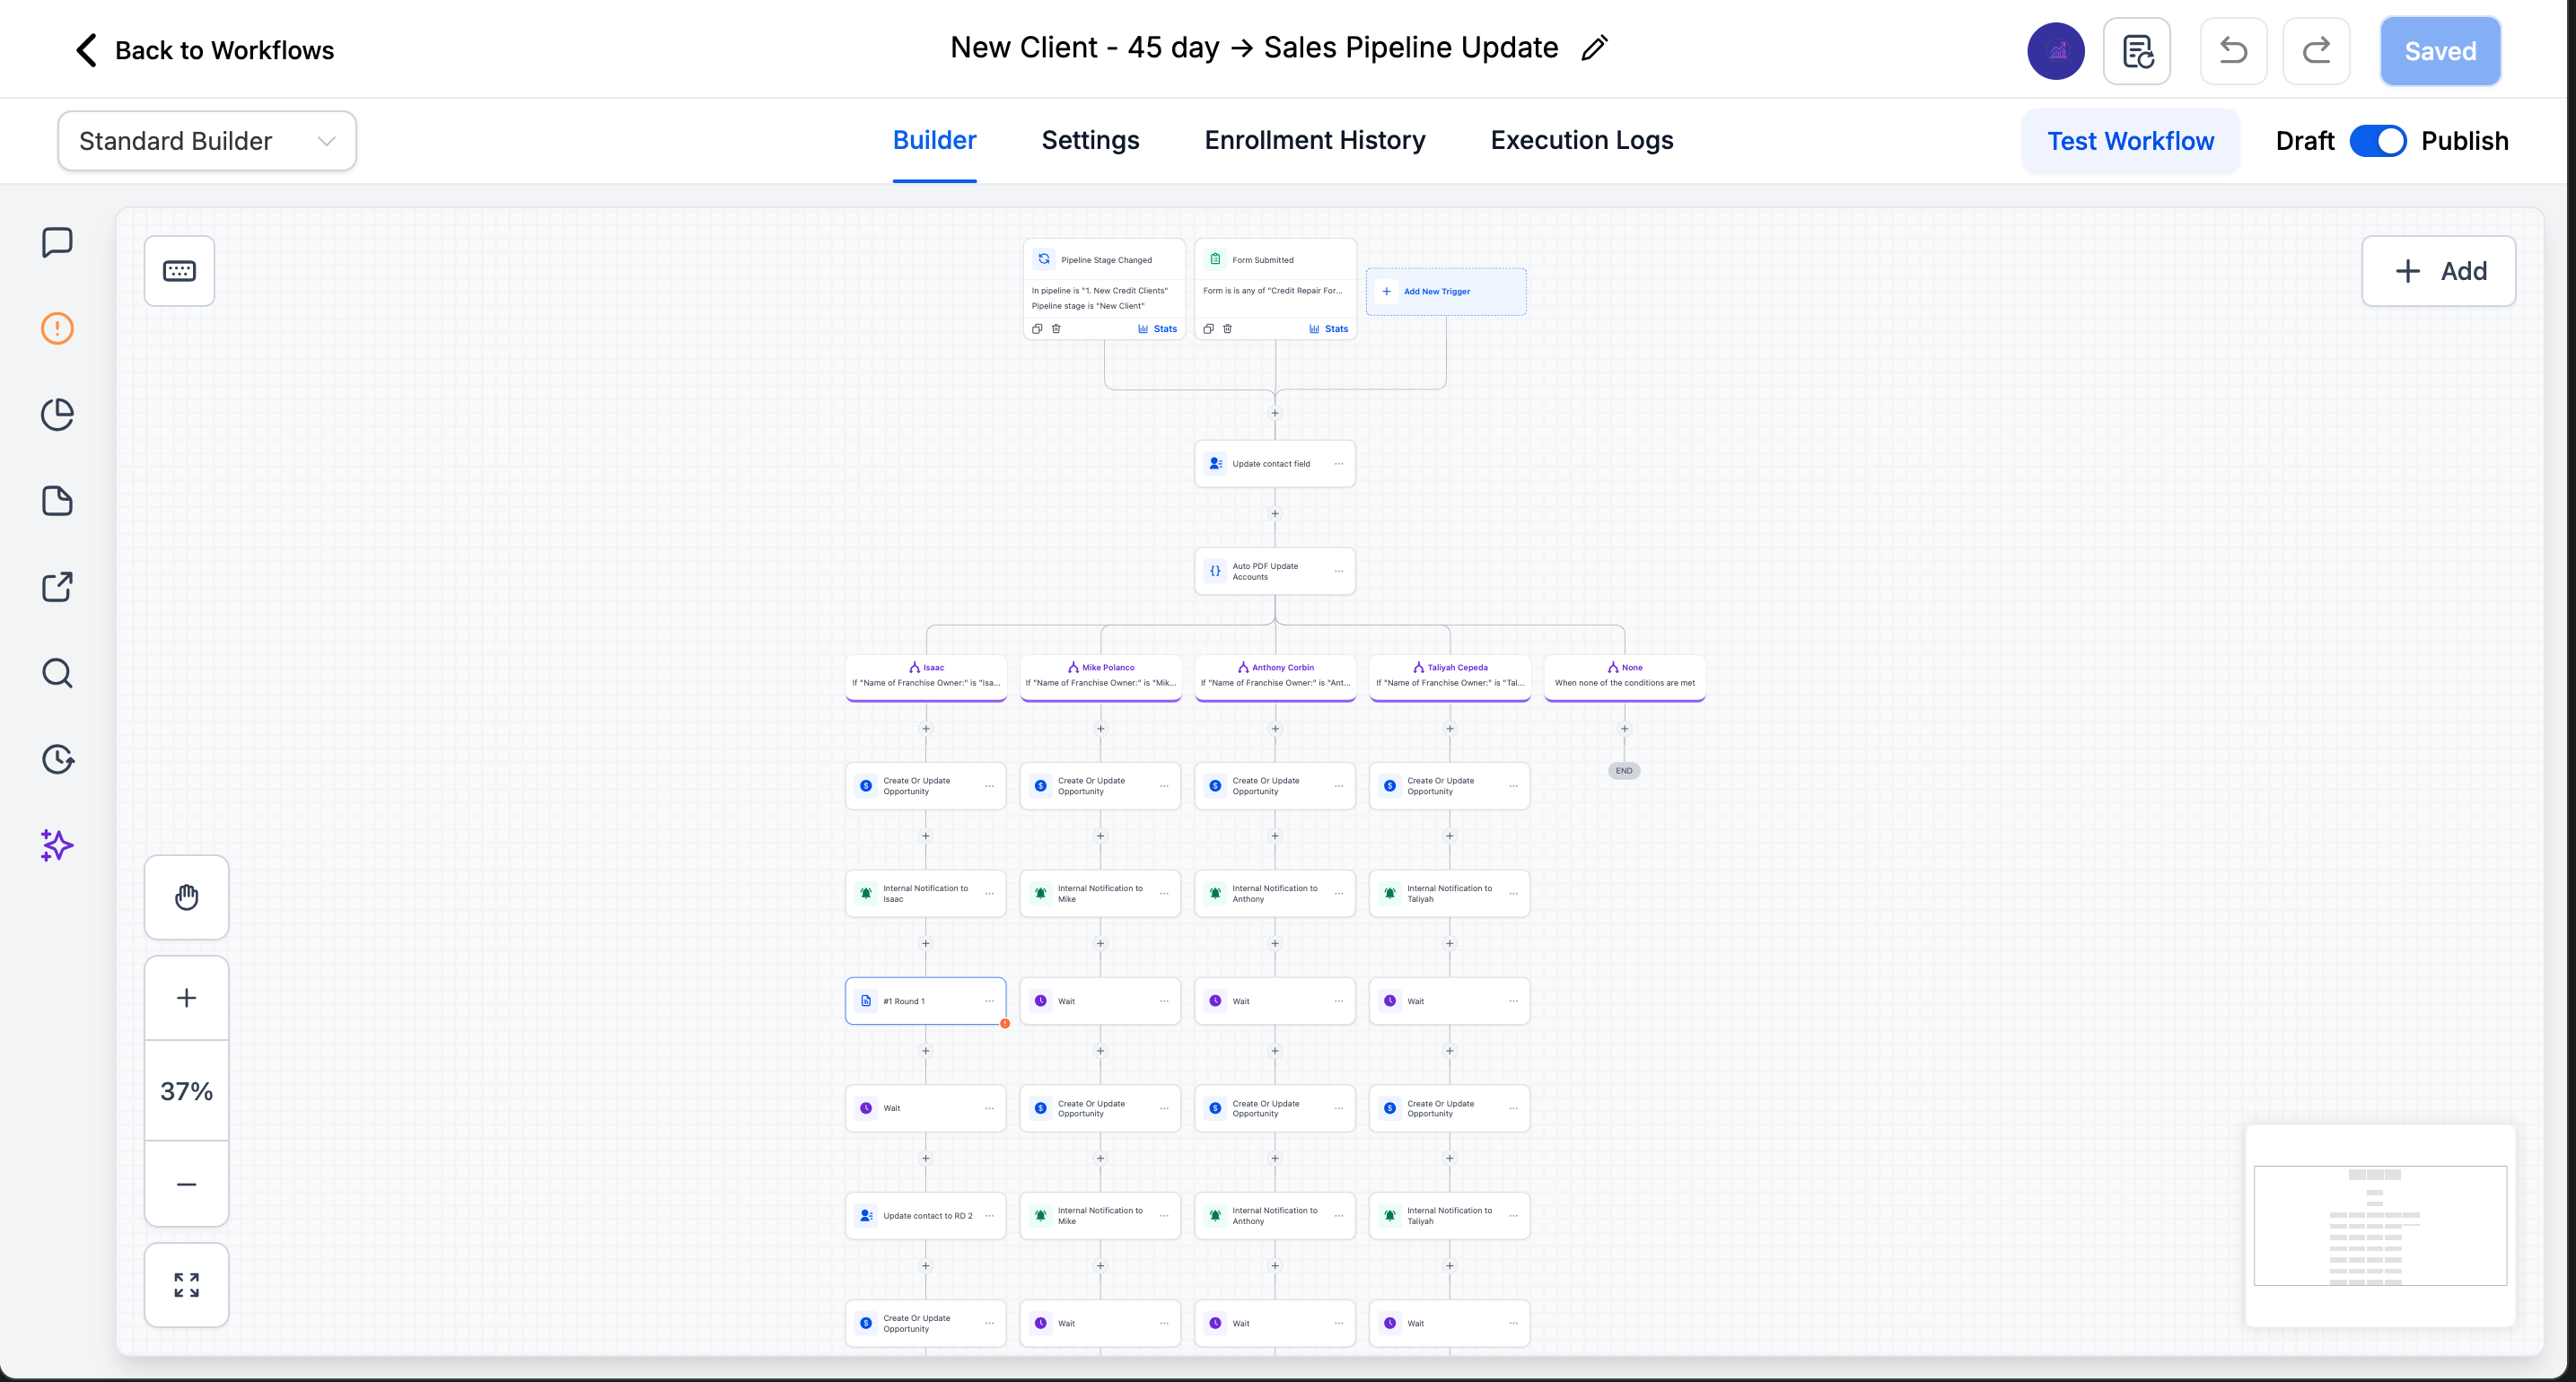Image resolution: width=2576 pixels, height=1382 pixels.
Task: Open the orange warning/issues icon in sidebar
Action: tap(57, 328)
